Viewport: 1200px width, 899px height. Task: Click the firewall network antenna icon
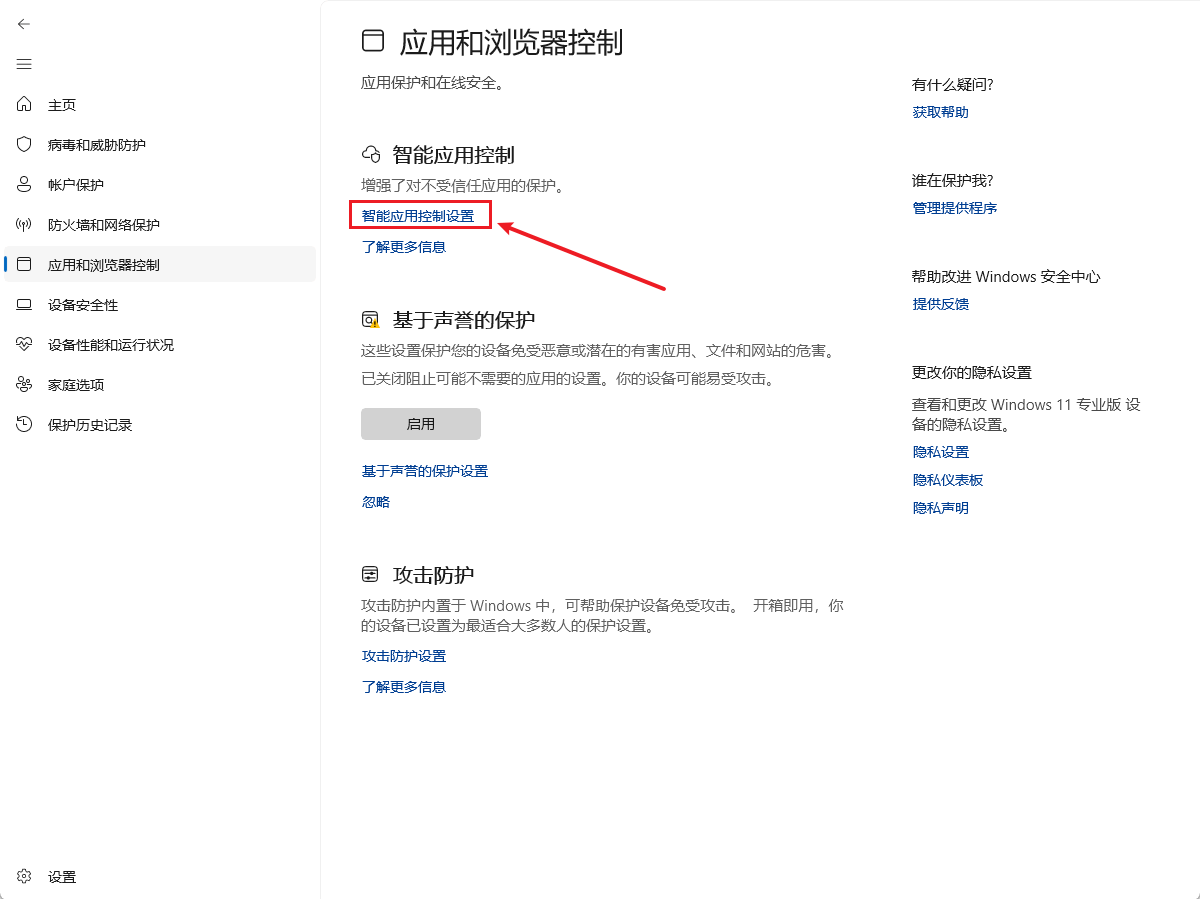[25, 225]
